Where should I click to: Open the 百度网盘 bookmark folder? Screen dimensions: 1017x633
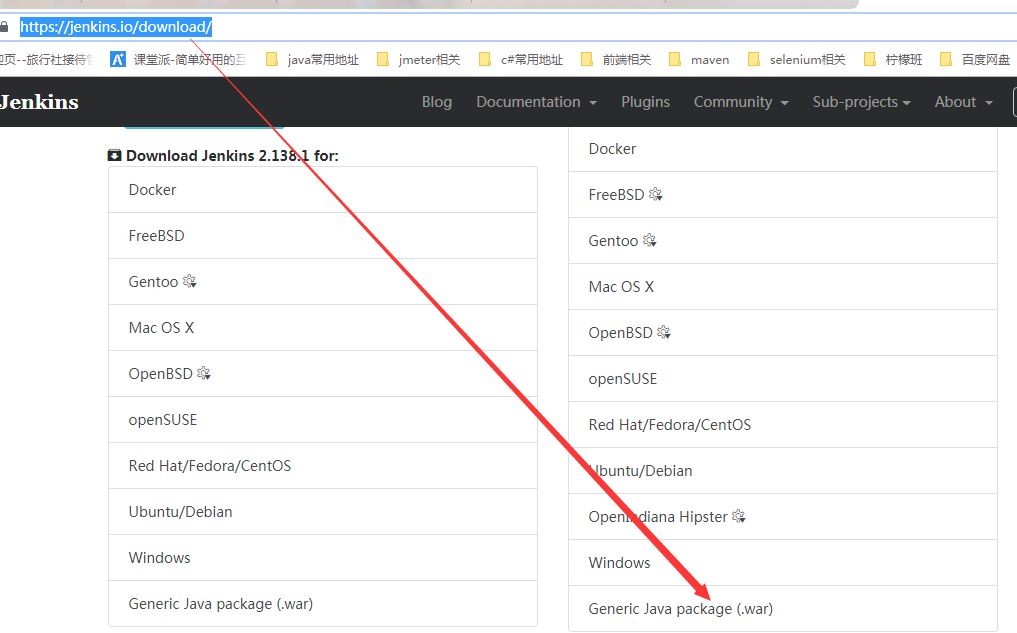click(975, 60)
